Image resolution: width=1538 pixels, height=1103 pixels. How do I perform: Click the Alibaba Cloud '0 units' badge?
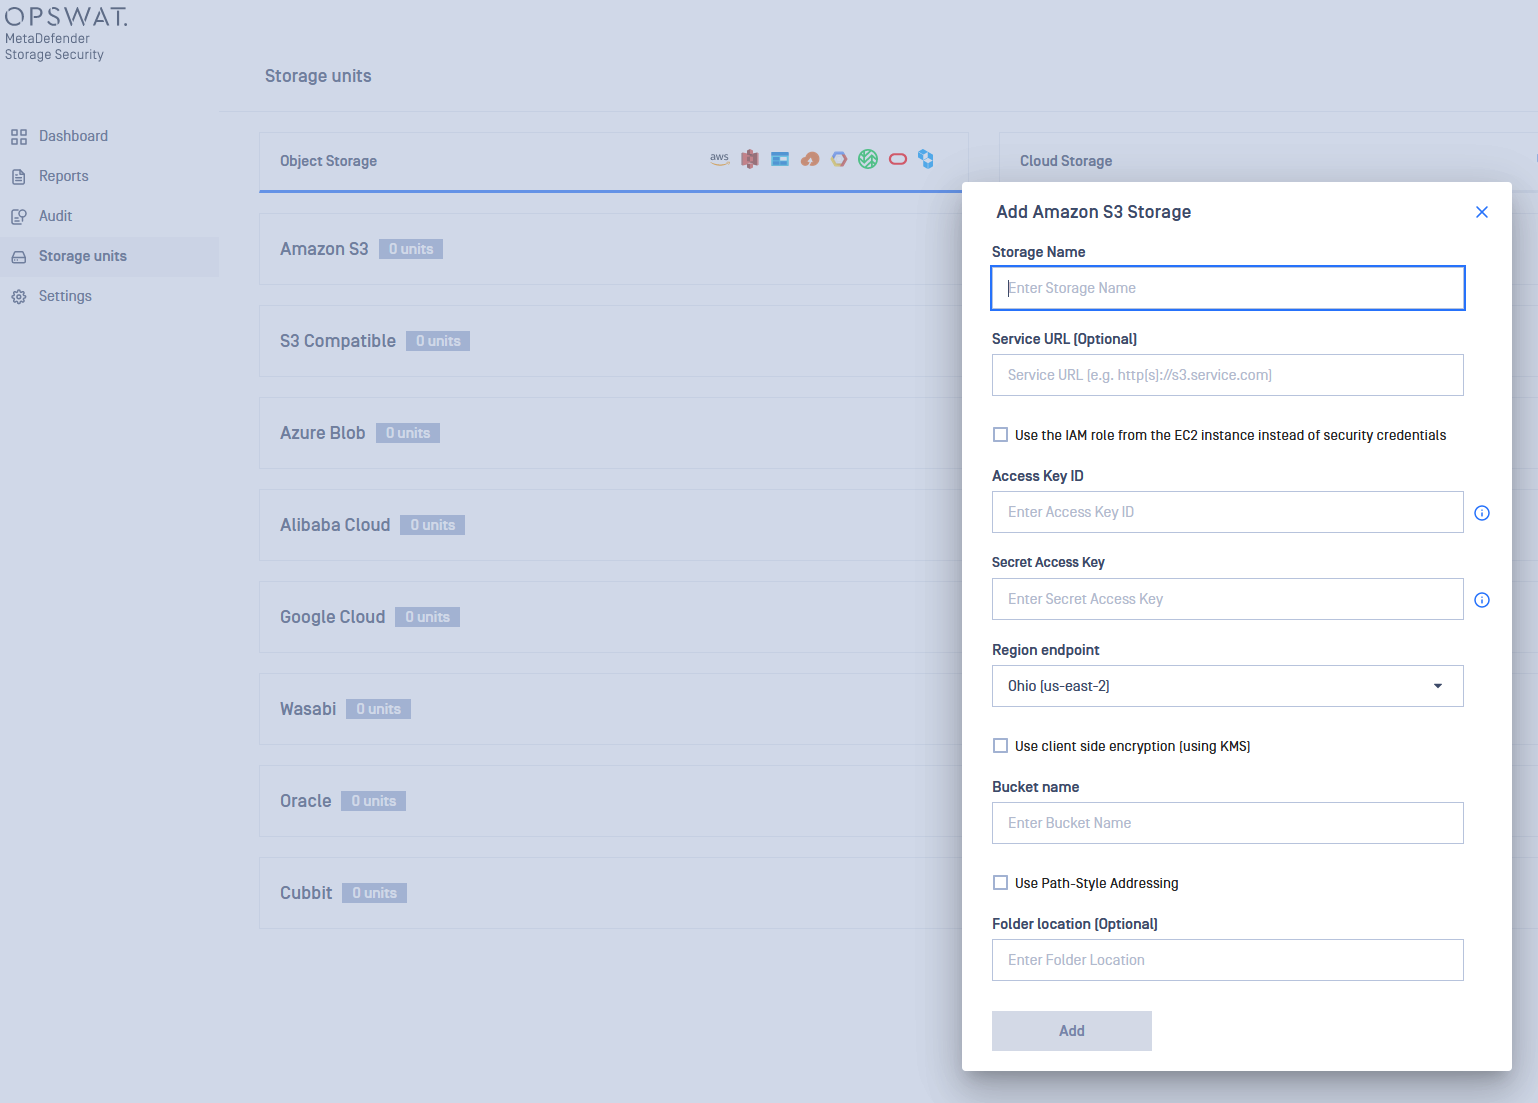point(433,525)
